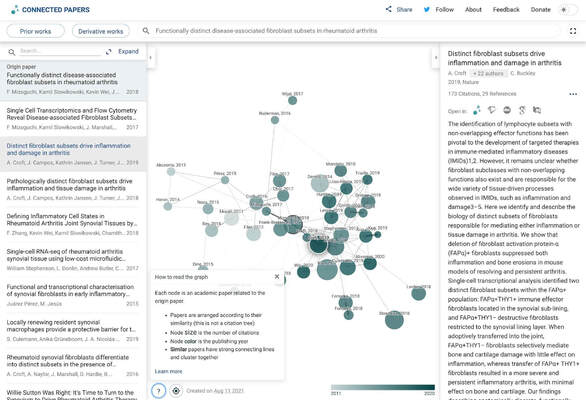This screenshot has width=586, height=400.
Task: Toggle the dark mode switch
Action: (x=568, y=10)
